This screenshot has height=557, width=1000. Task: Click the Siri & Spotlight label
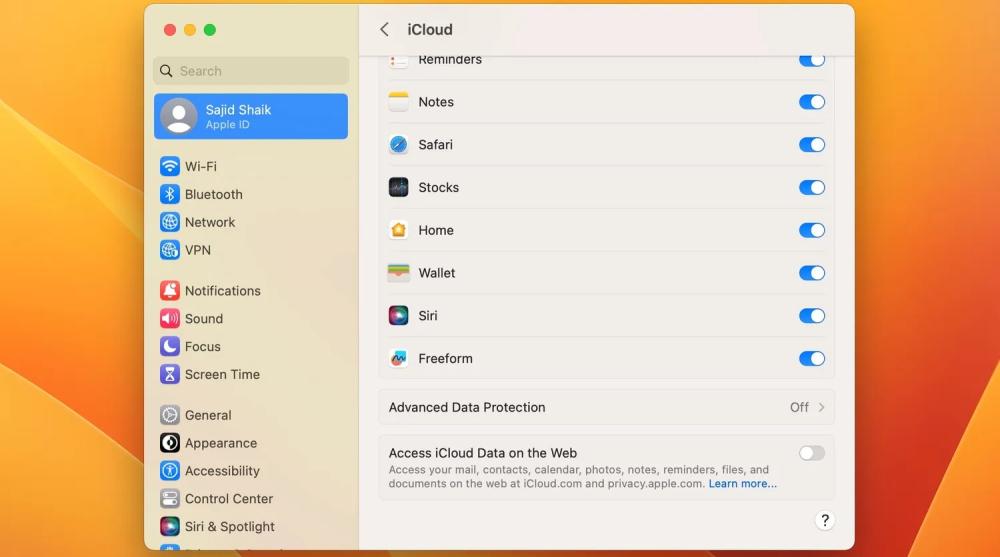tap(230, 526)
